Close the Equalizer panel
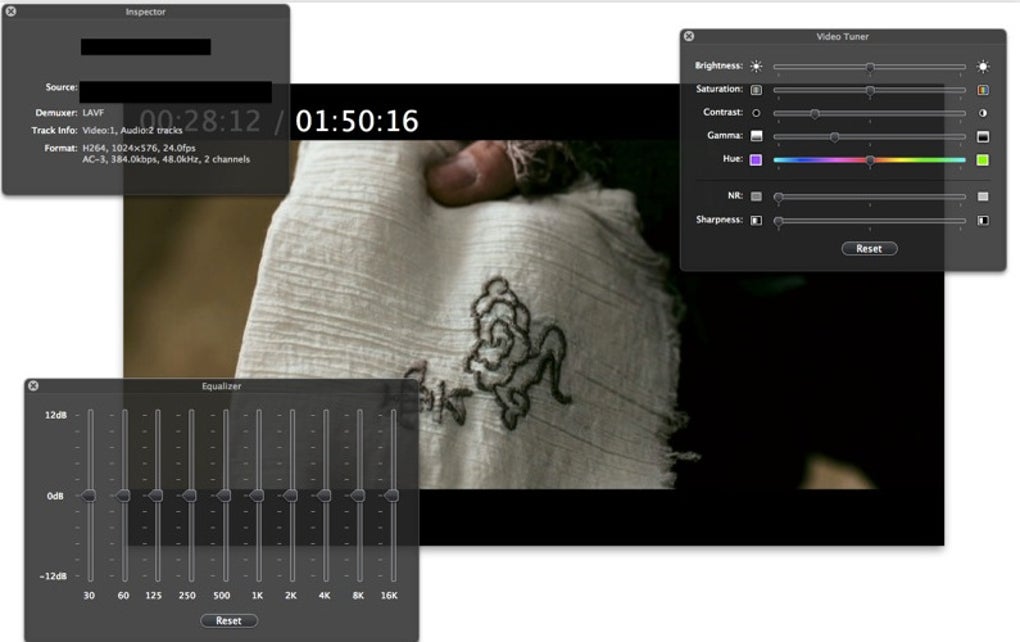 click(33, 386)
